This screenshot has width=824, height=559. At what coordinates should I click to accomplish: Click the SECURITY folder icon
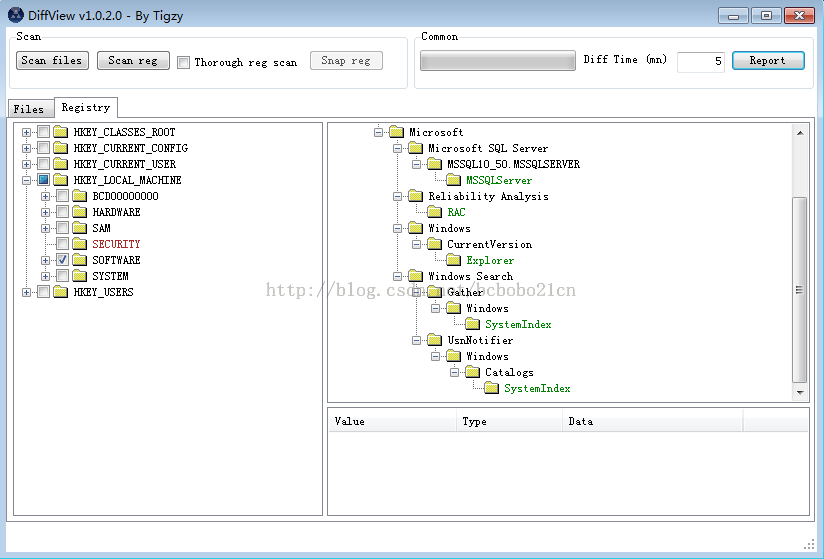[x=79, y=244]
